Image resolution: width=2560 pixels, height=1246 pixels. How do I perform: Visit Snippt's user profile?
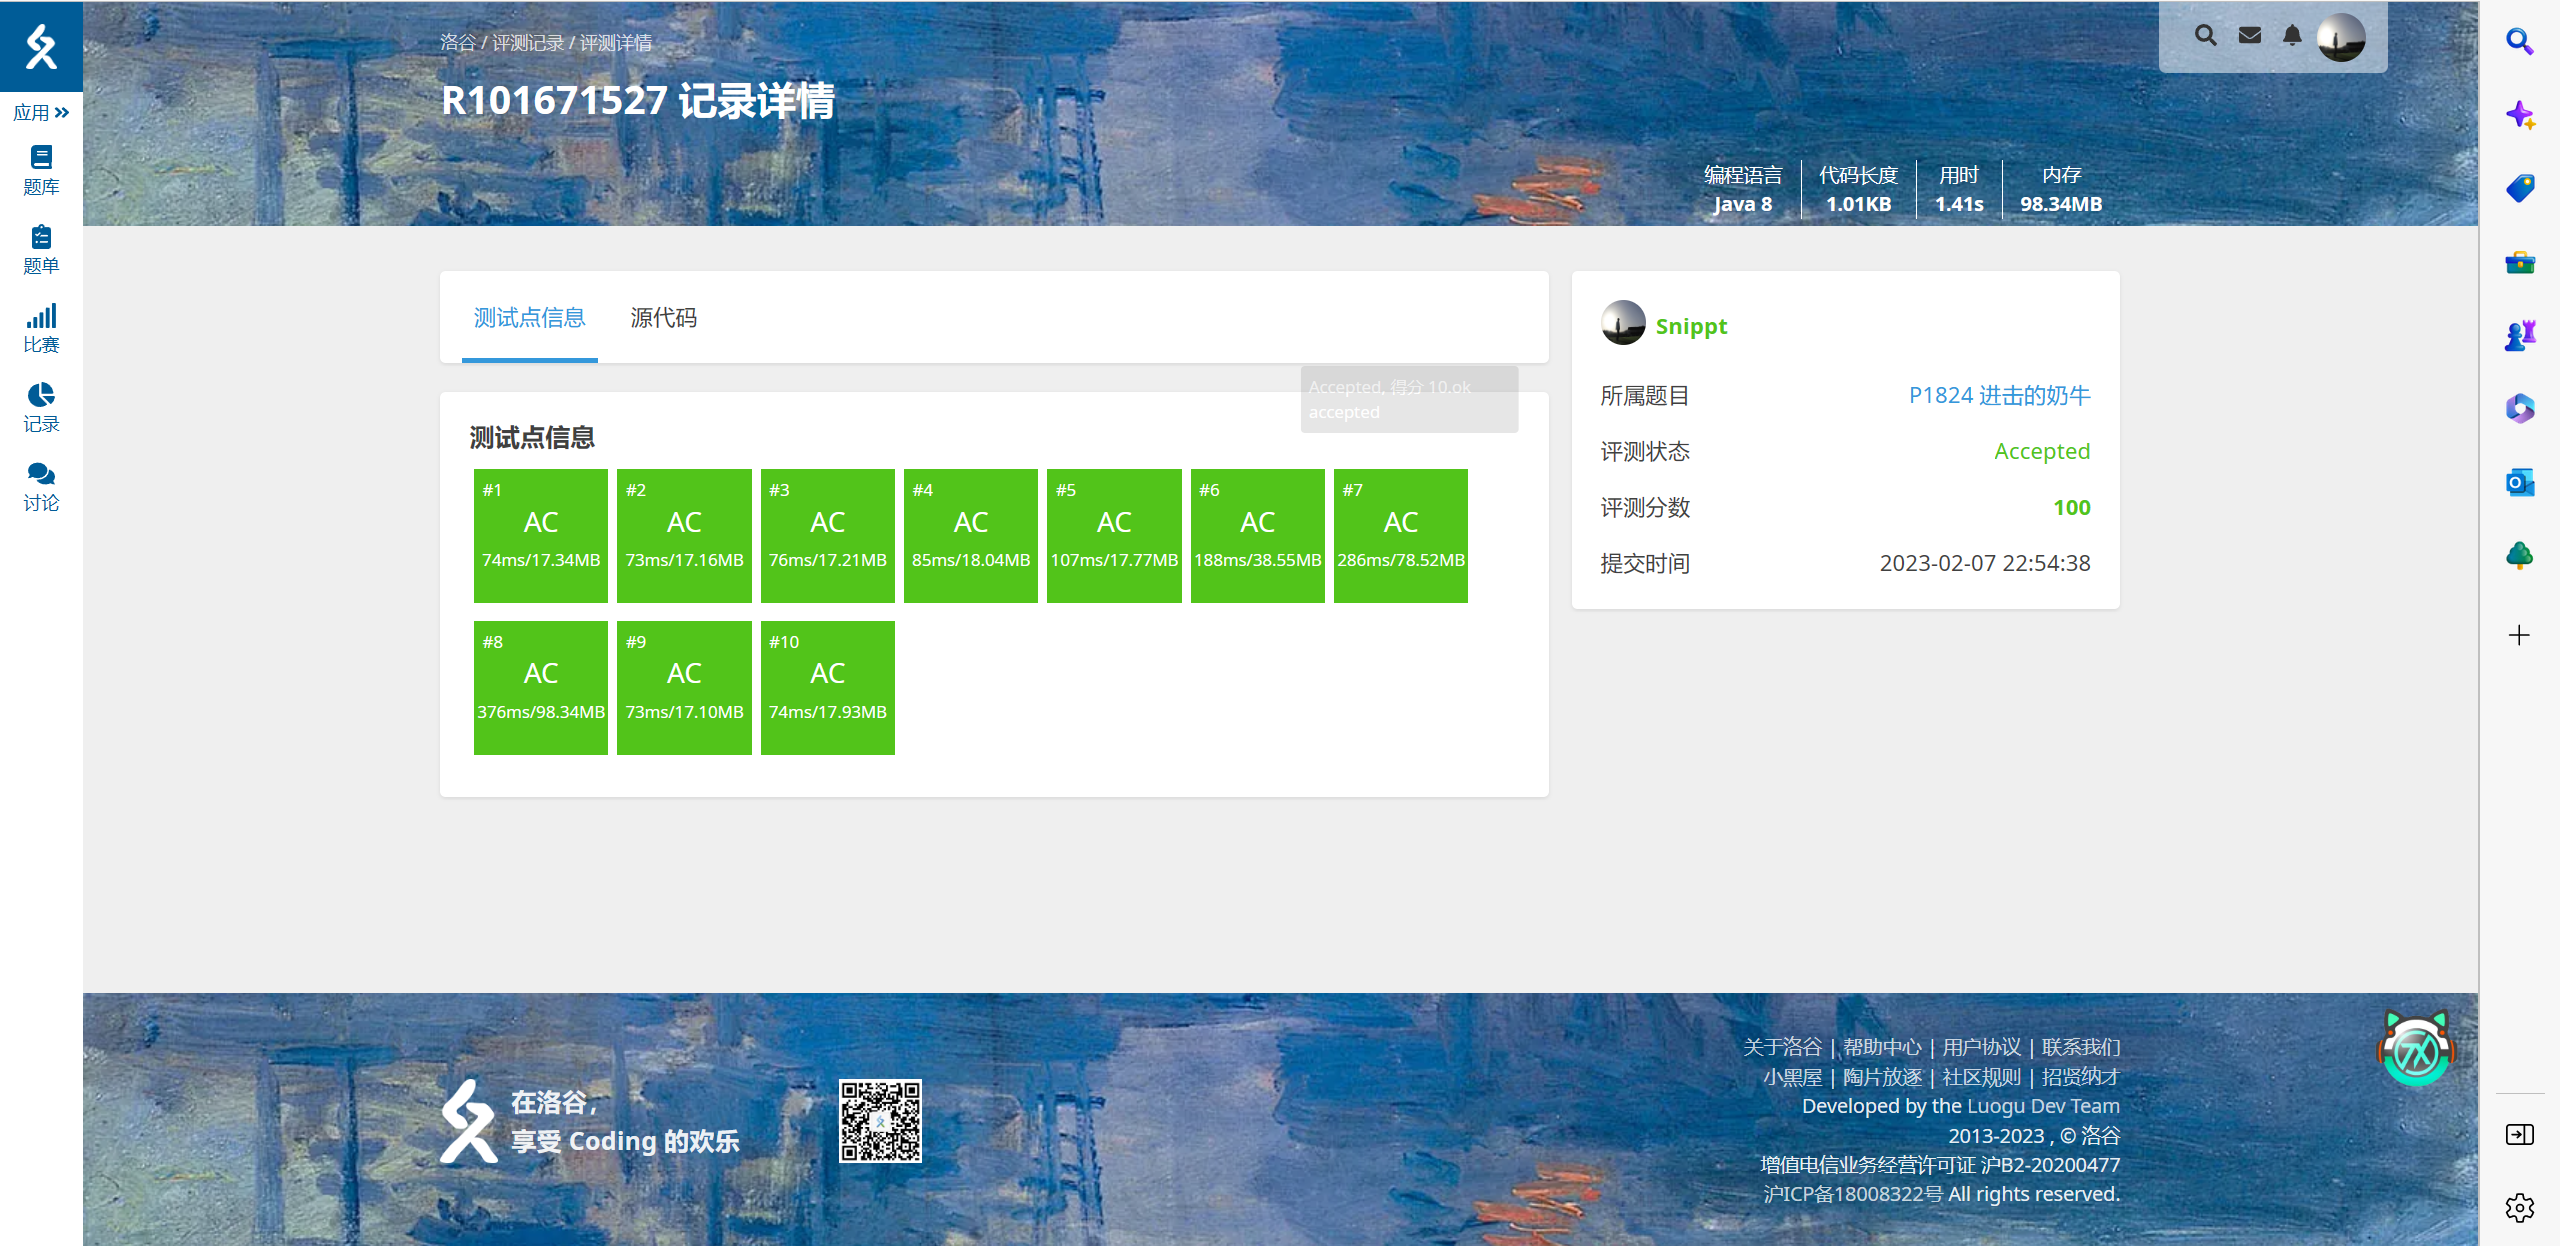coord(1691,325)
